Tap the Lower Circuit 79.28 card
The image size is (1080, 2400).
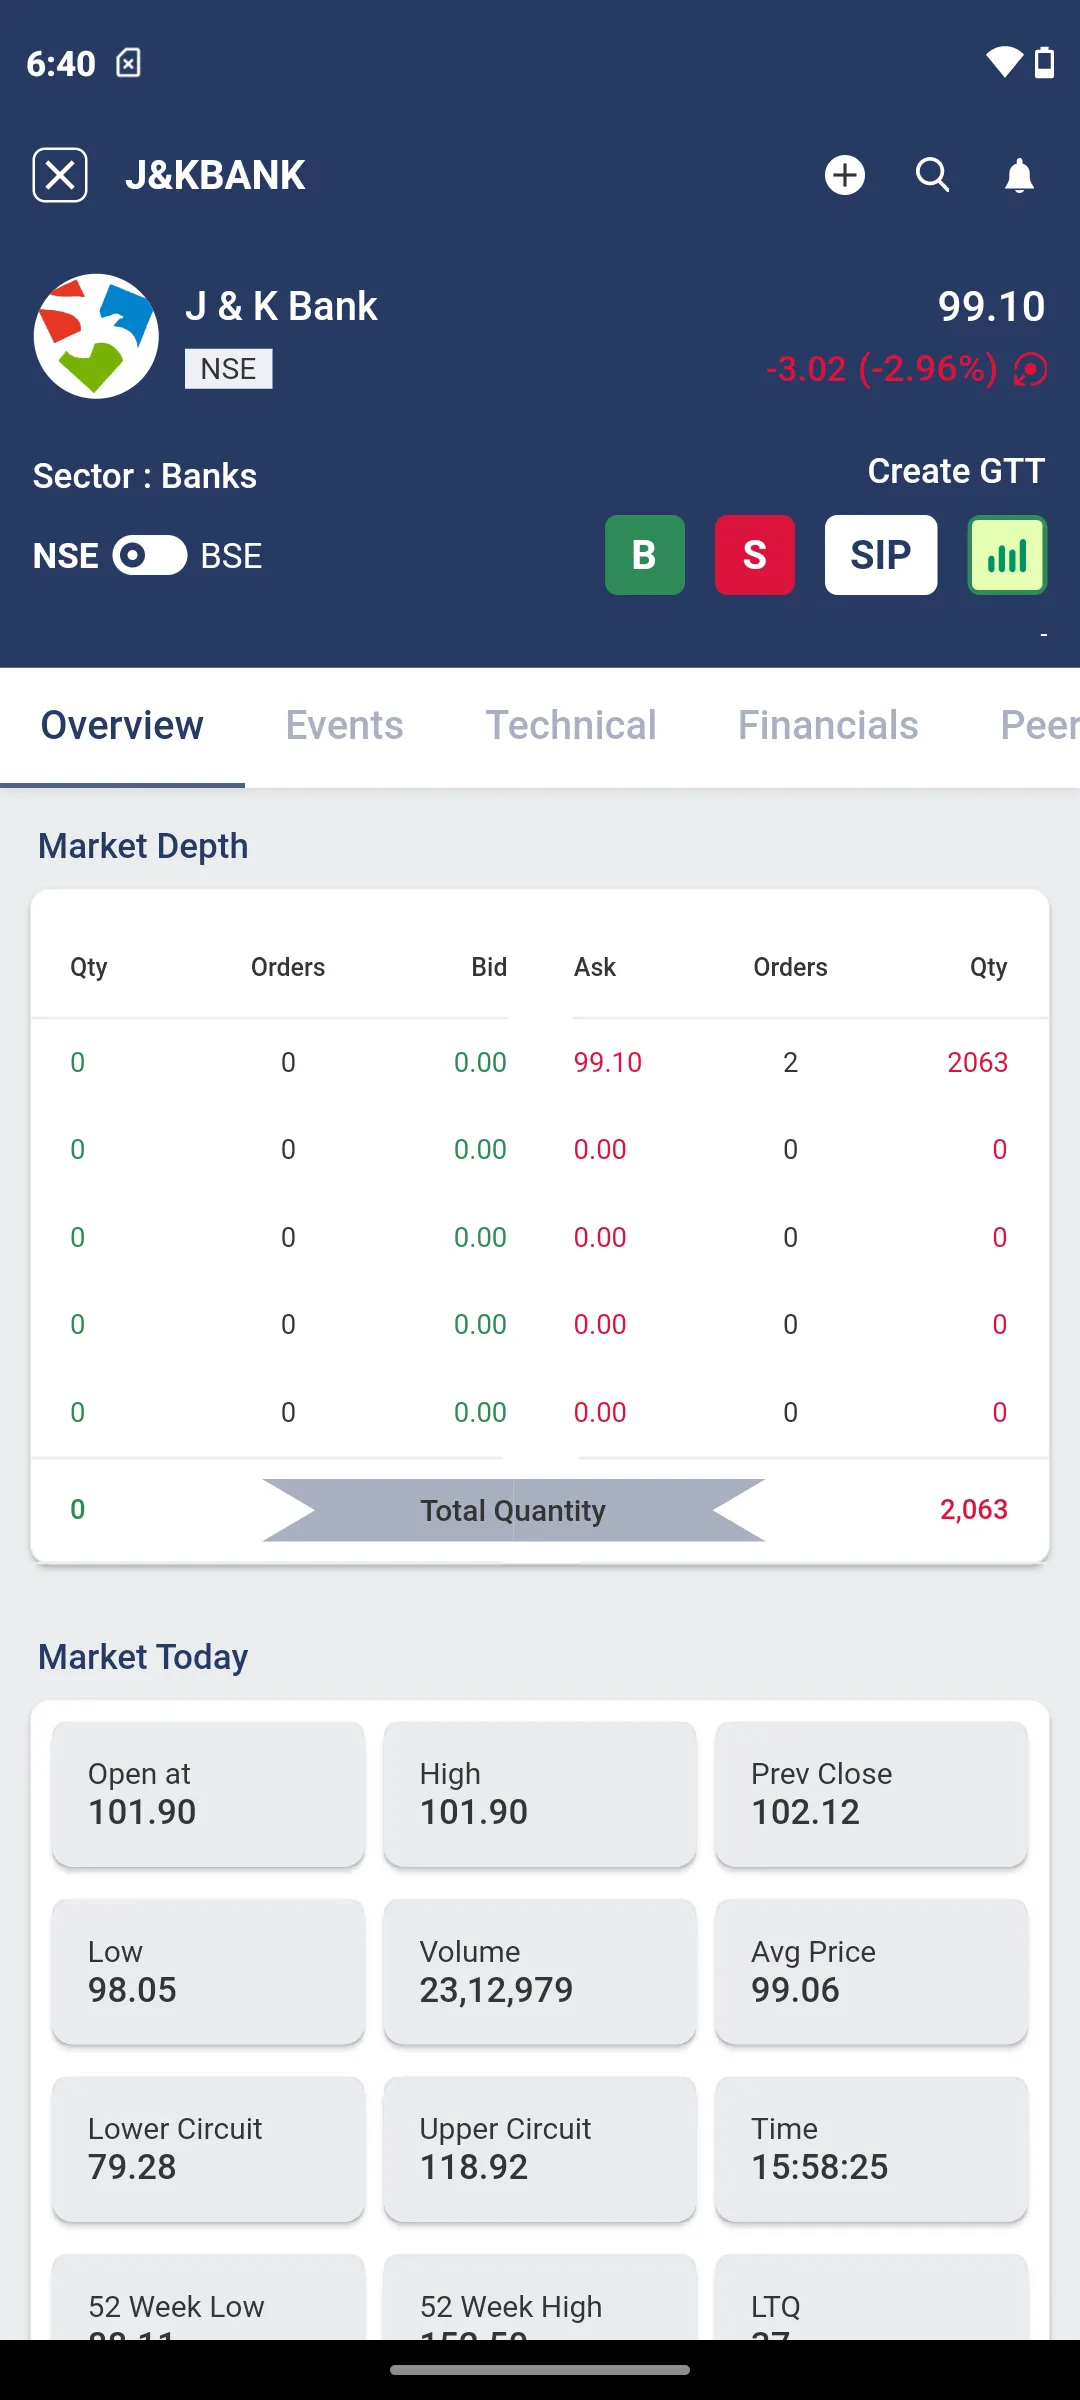[208, 2149]
